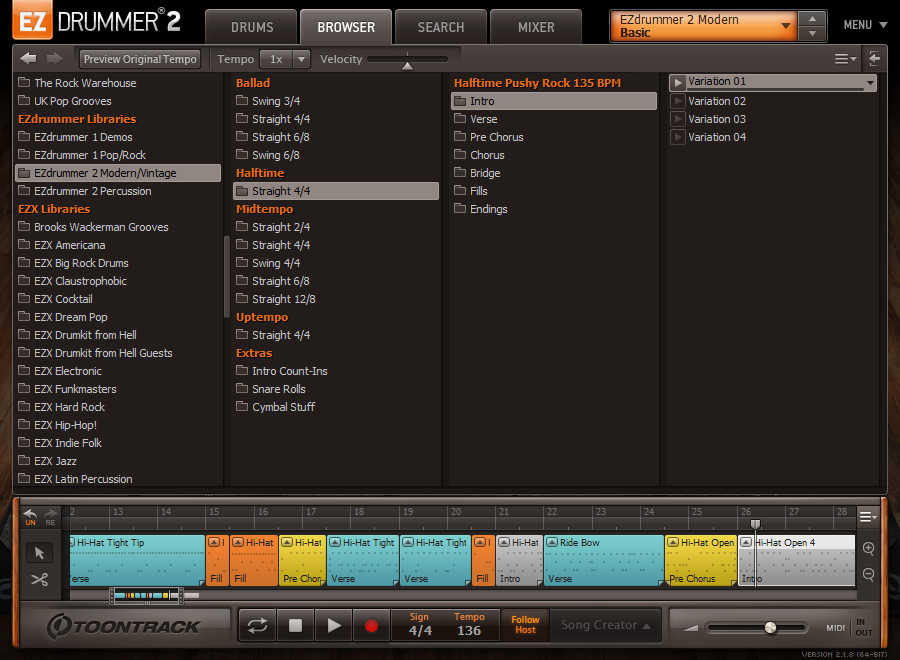Click the play transport button
The image size is (900, 660).
click(x=333, y=625)
